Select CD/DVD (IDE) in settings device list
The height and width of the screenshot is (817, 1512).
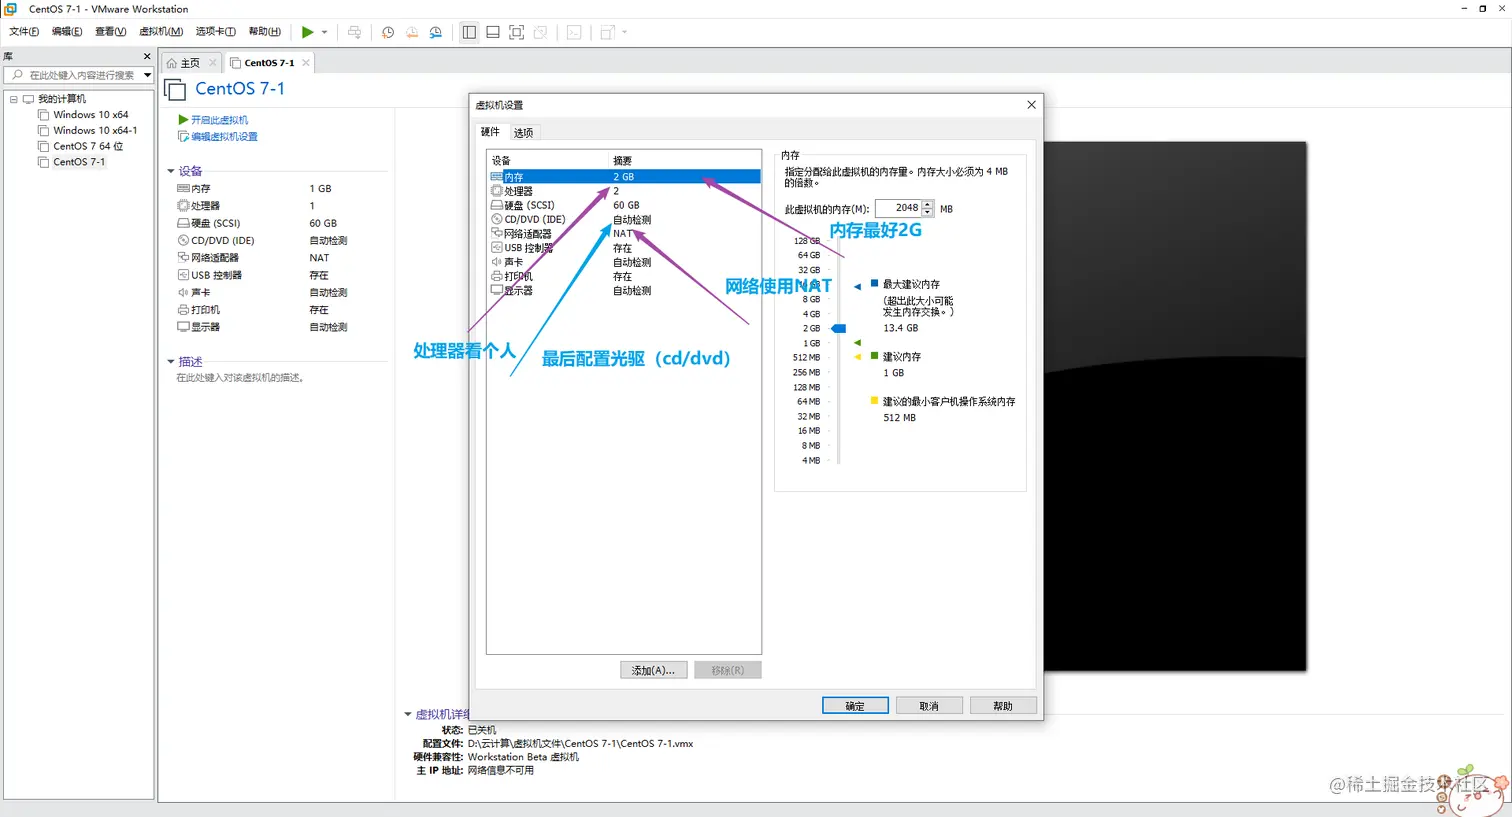624,220
